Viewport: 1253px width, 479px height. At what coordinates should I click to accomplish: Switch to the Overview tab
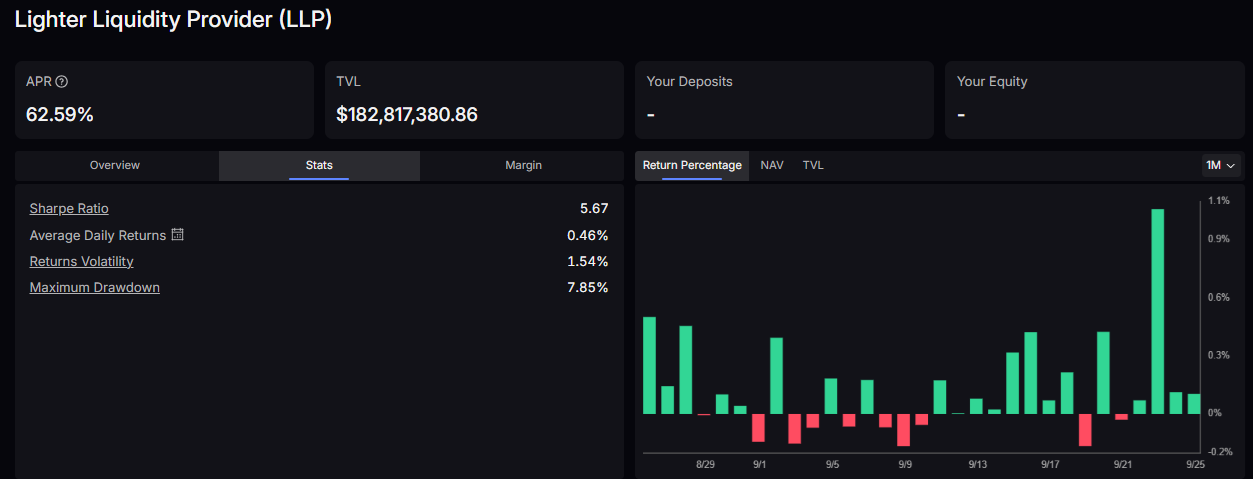pos(115,165)
